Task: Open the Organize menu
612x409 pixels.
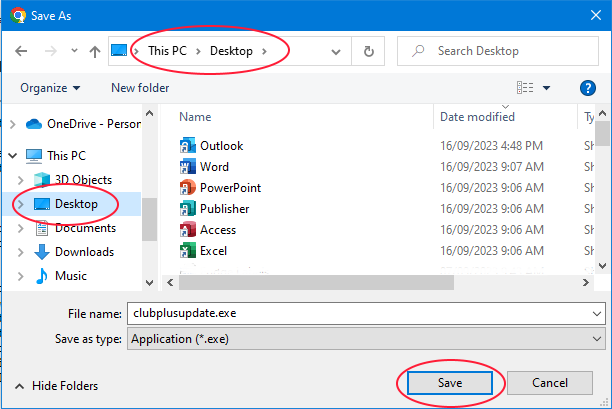Action: [50, 88]
